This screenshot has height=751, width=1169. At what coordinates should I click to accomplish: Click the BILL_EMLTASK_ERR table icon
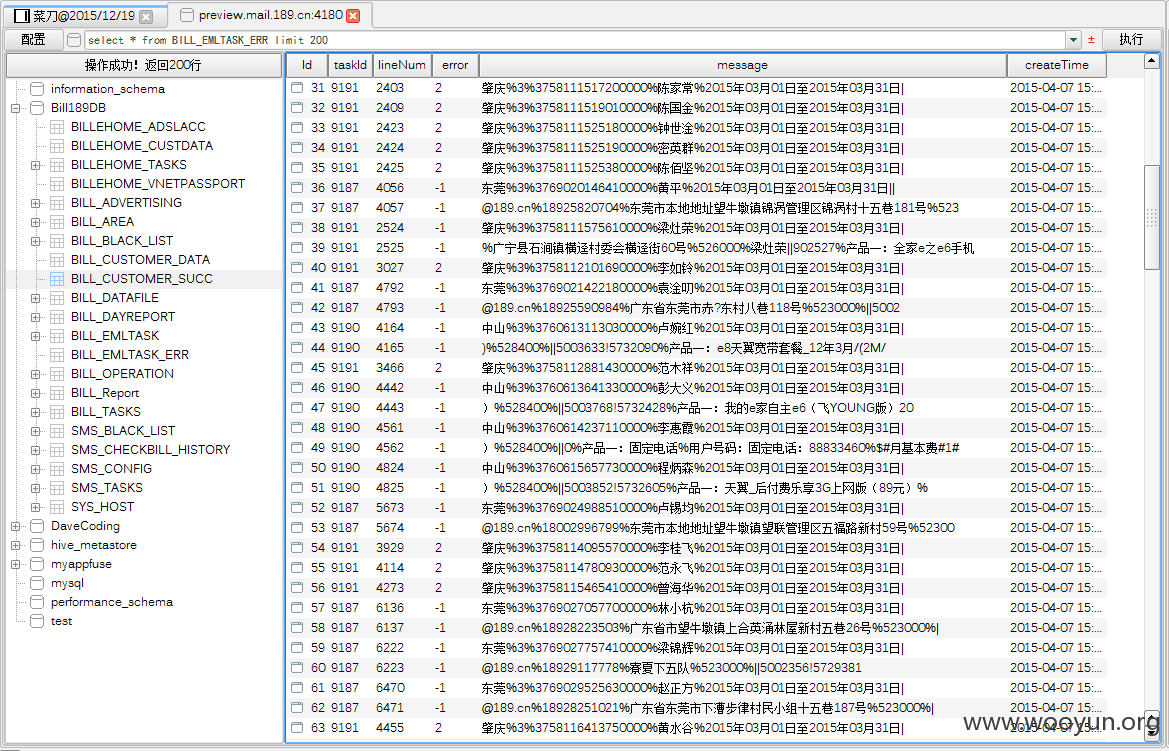(57, 355)
